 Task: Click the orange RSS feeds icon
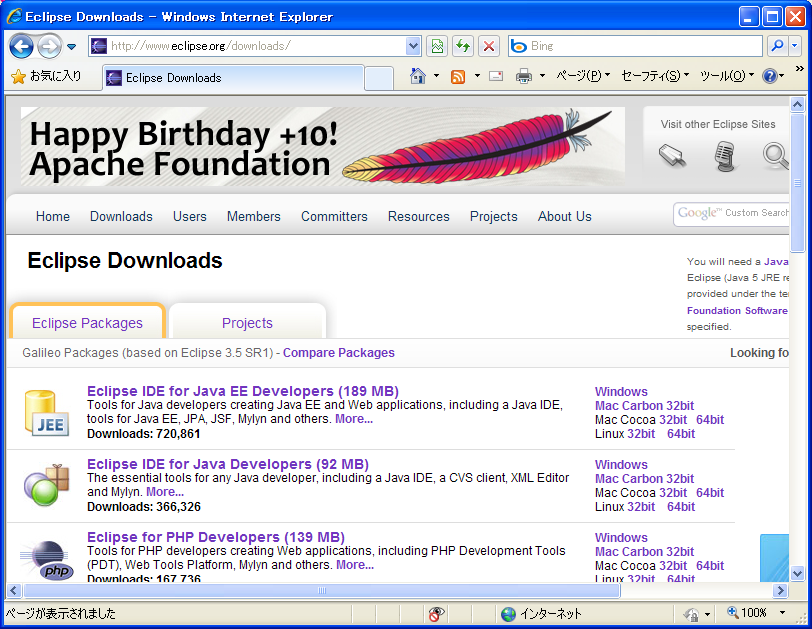click(458, 77)
